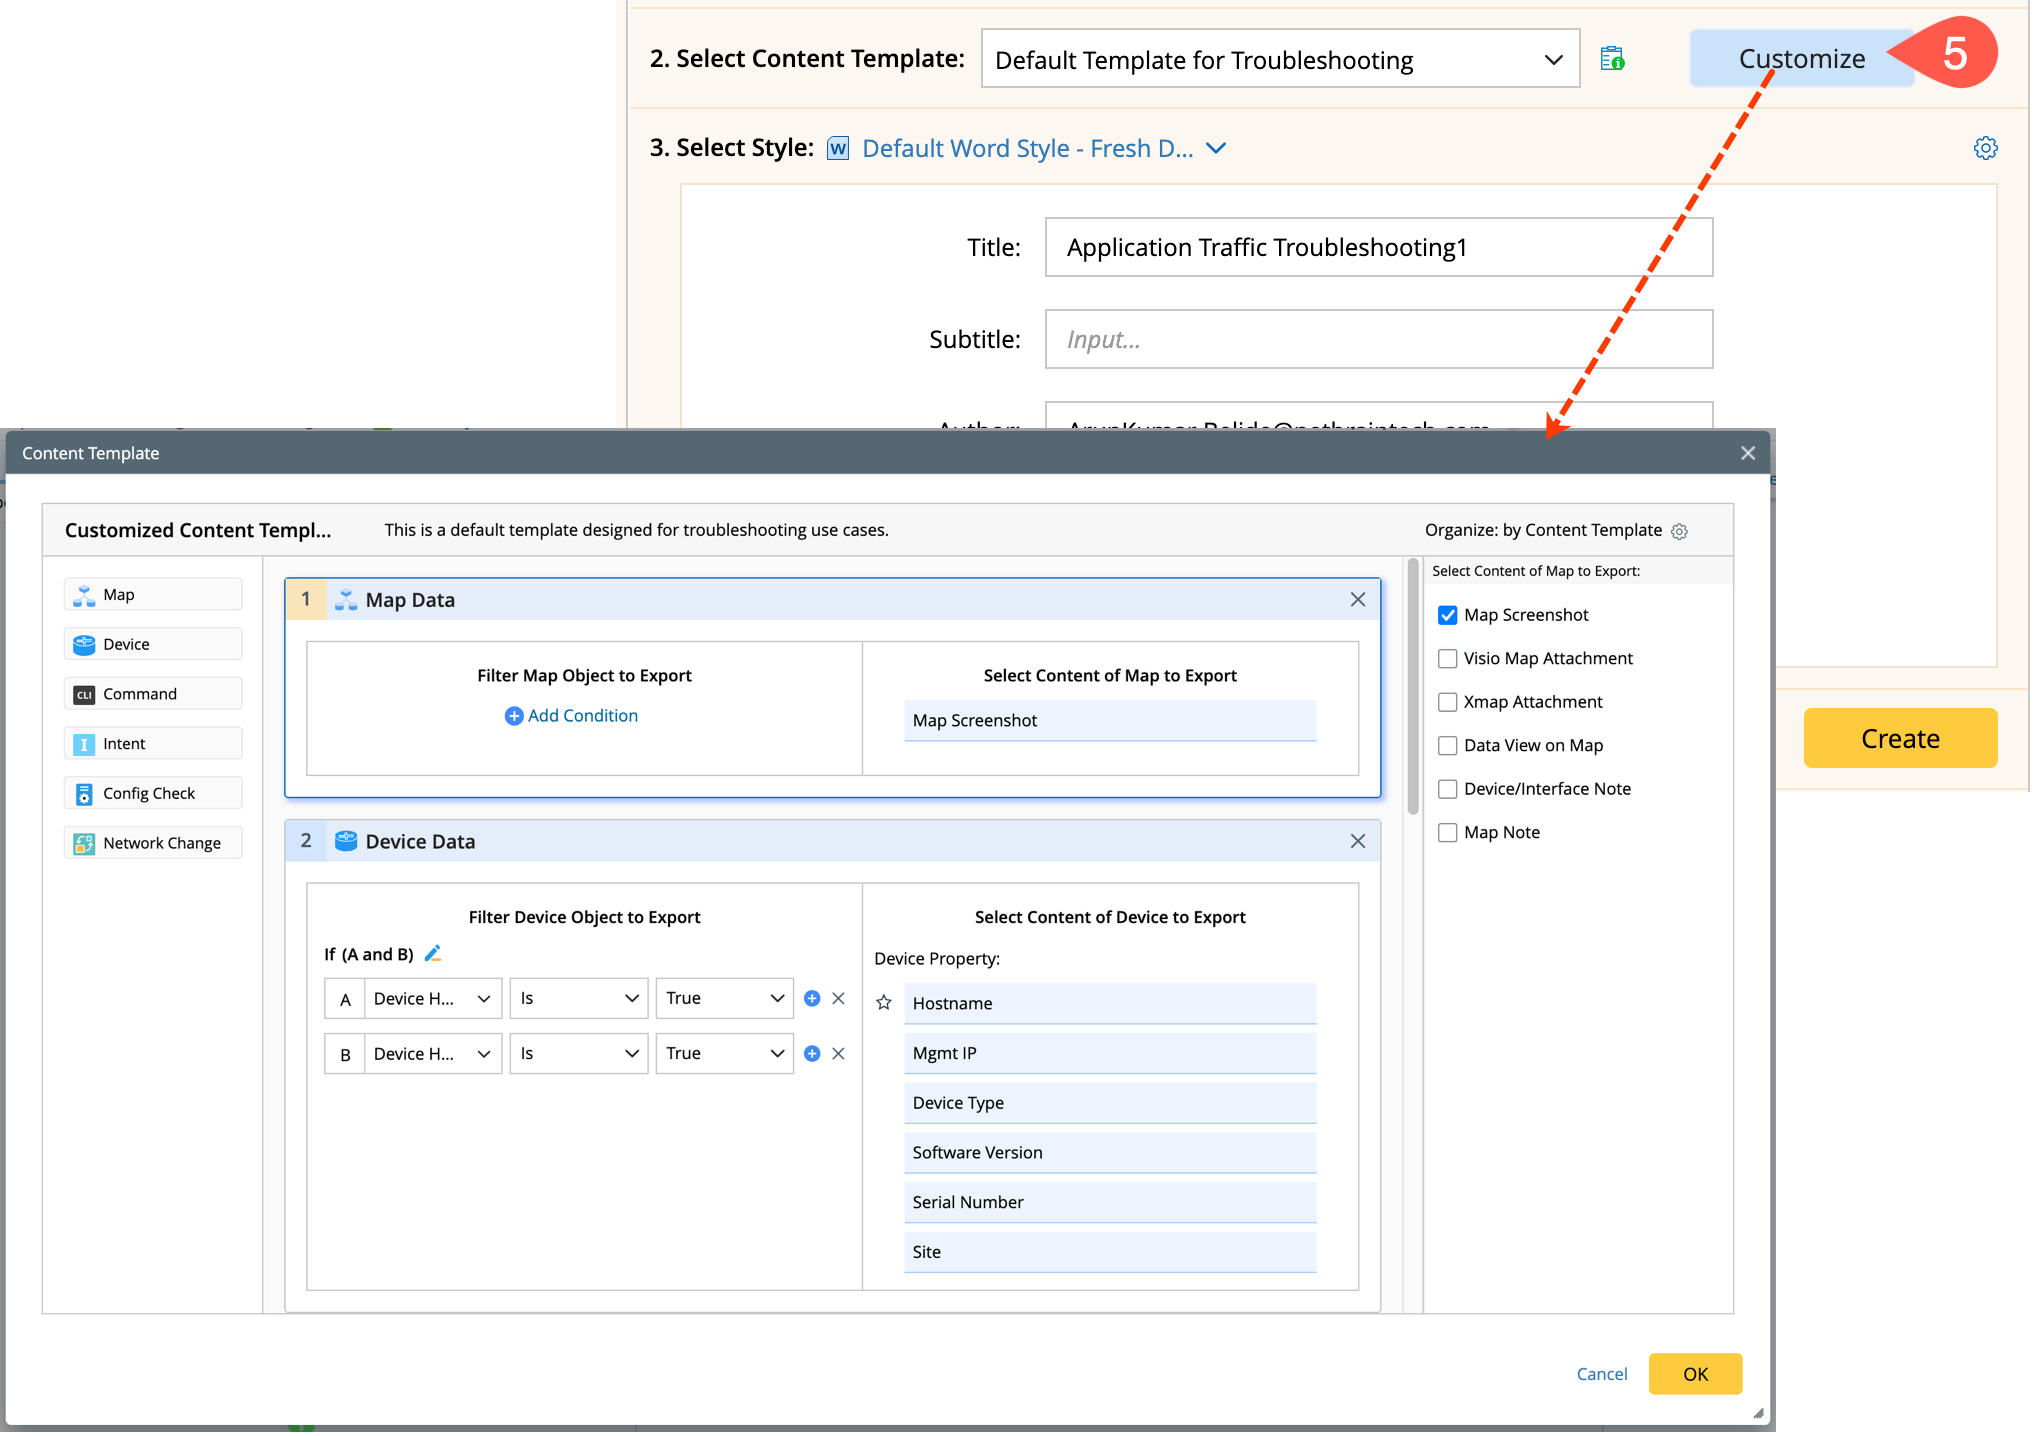Remove the Device Data section

tap(1357, 841)
